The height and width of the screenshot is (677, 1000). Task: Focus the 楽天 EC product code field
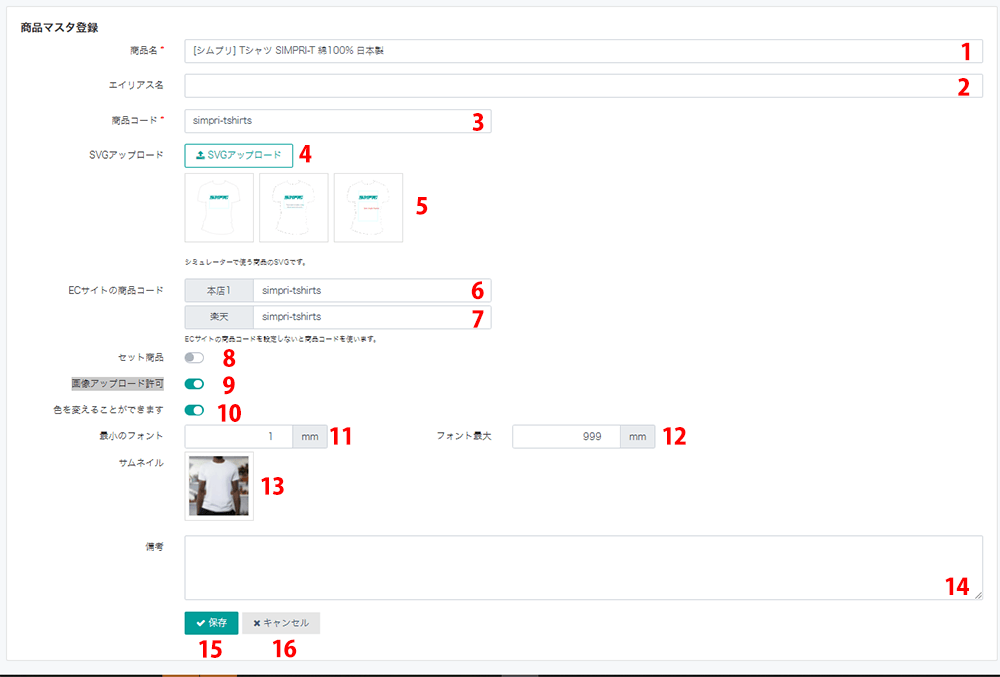pyautogui.click(x=360, y=317)
